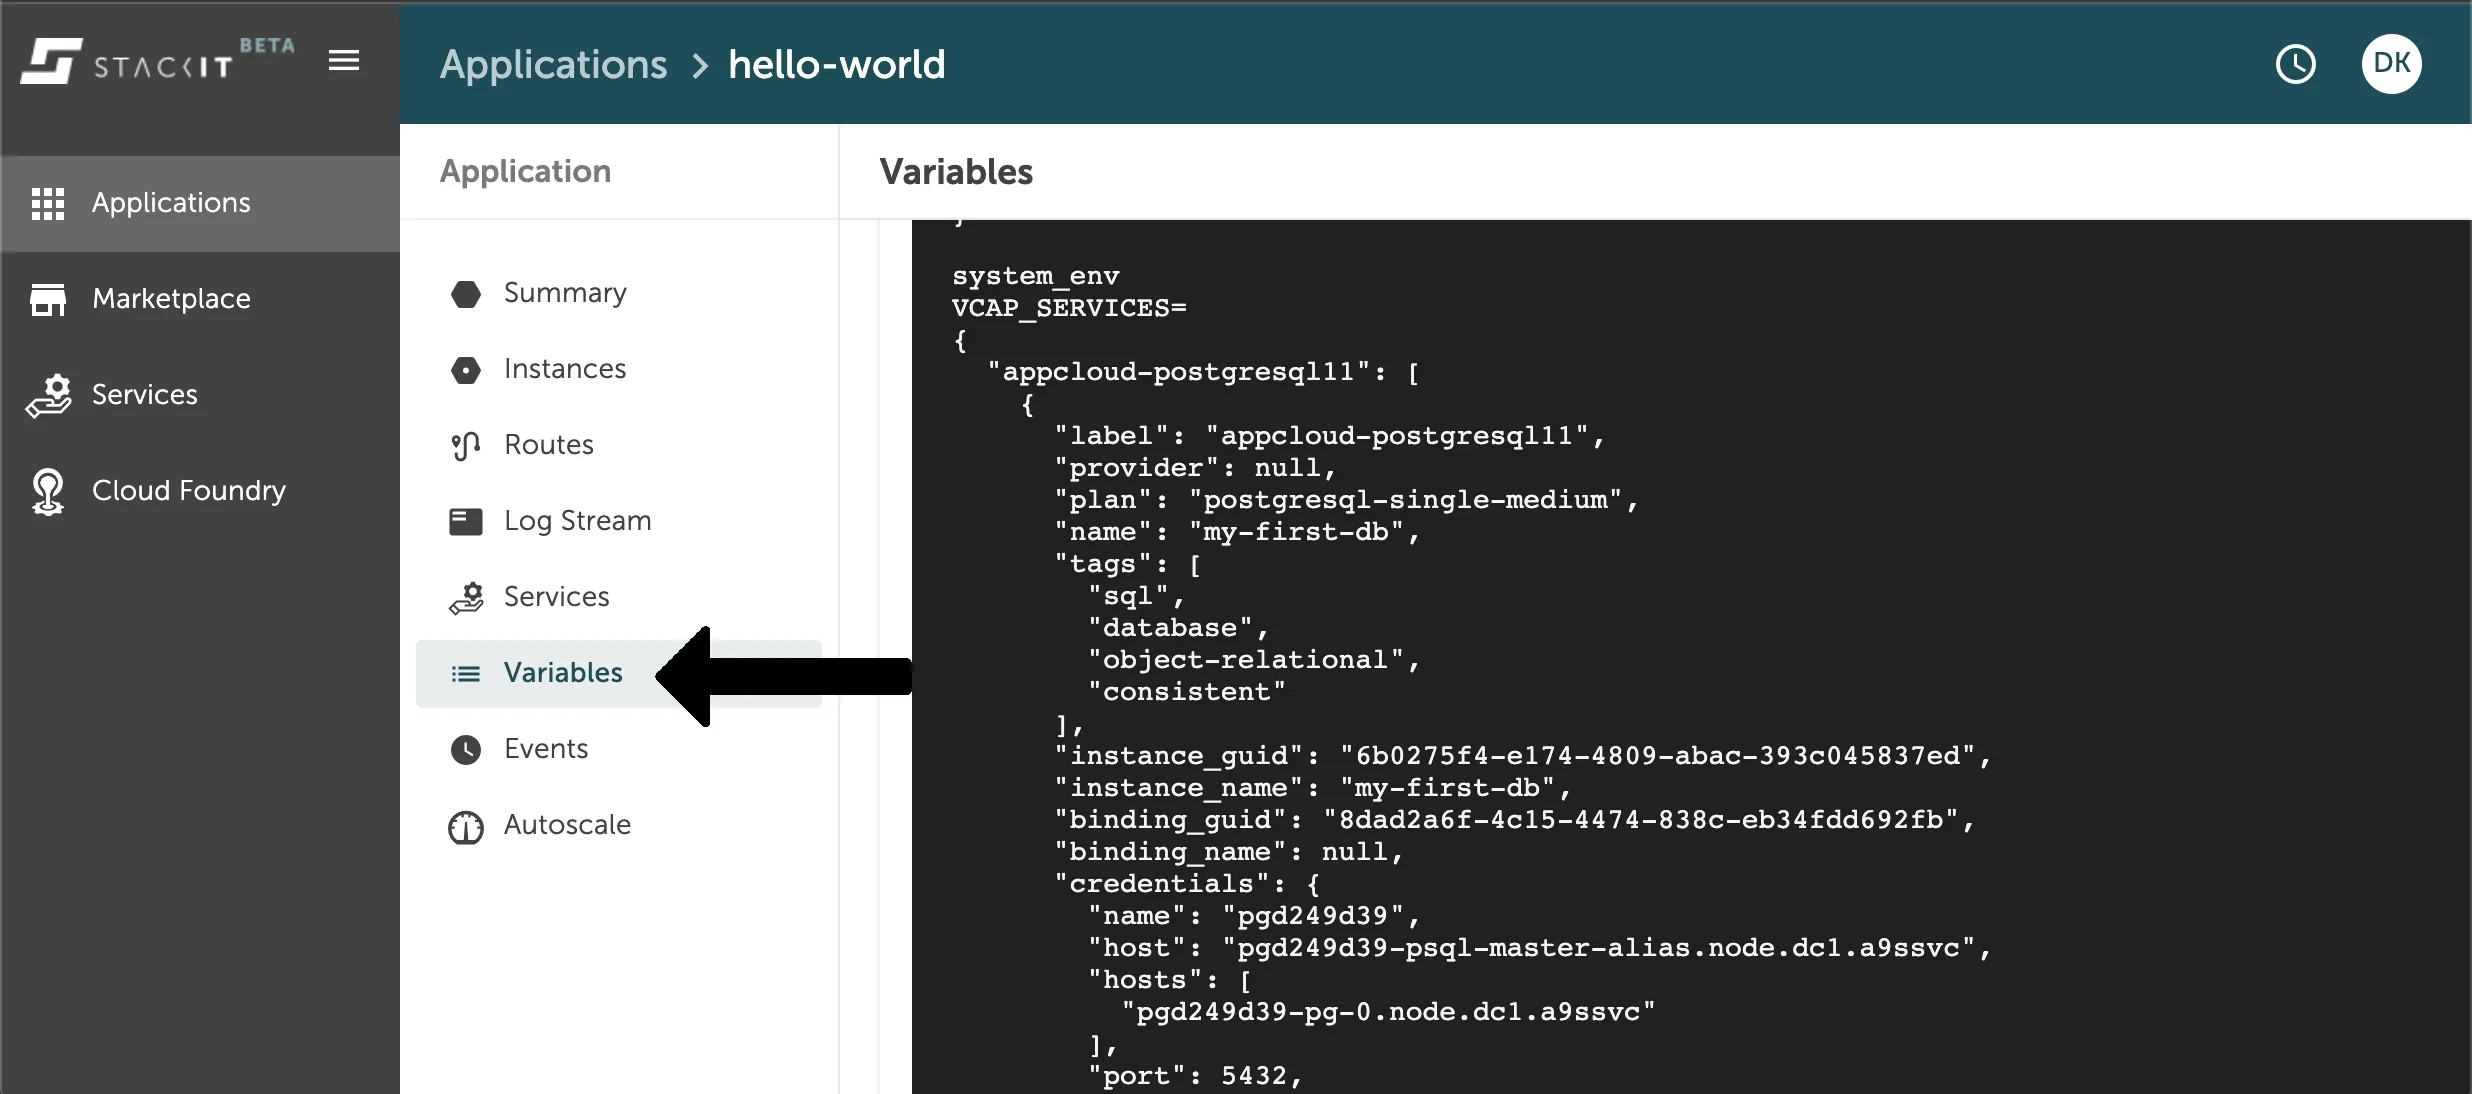Click the Instances icon in app menu

click(x=466, y=370)
